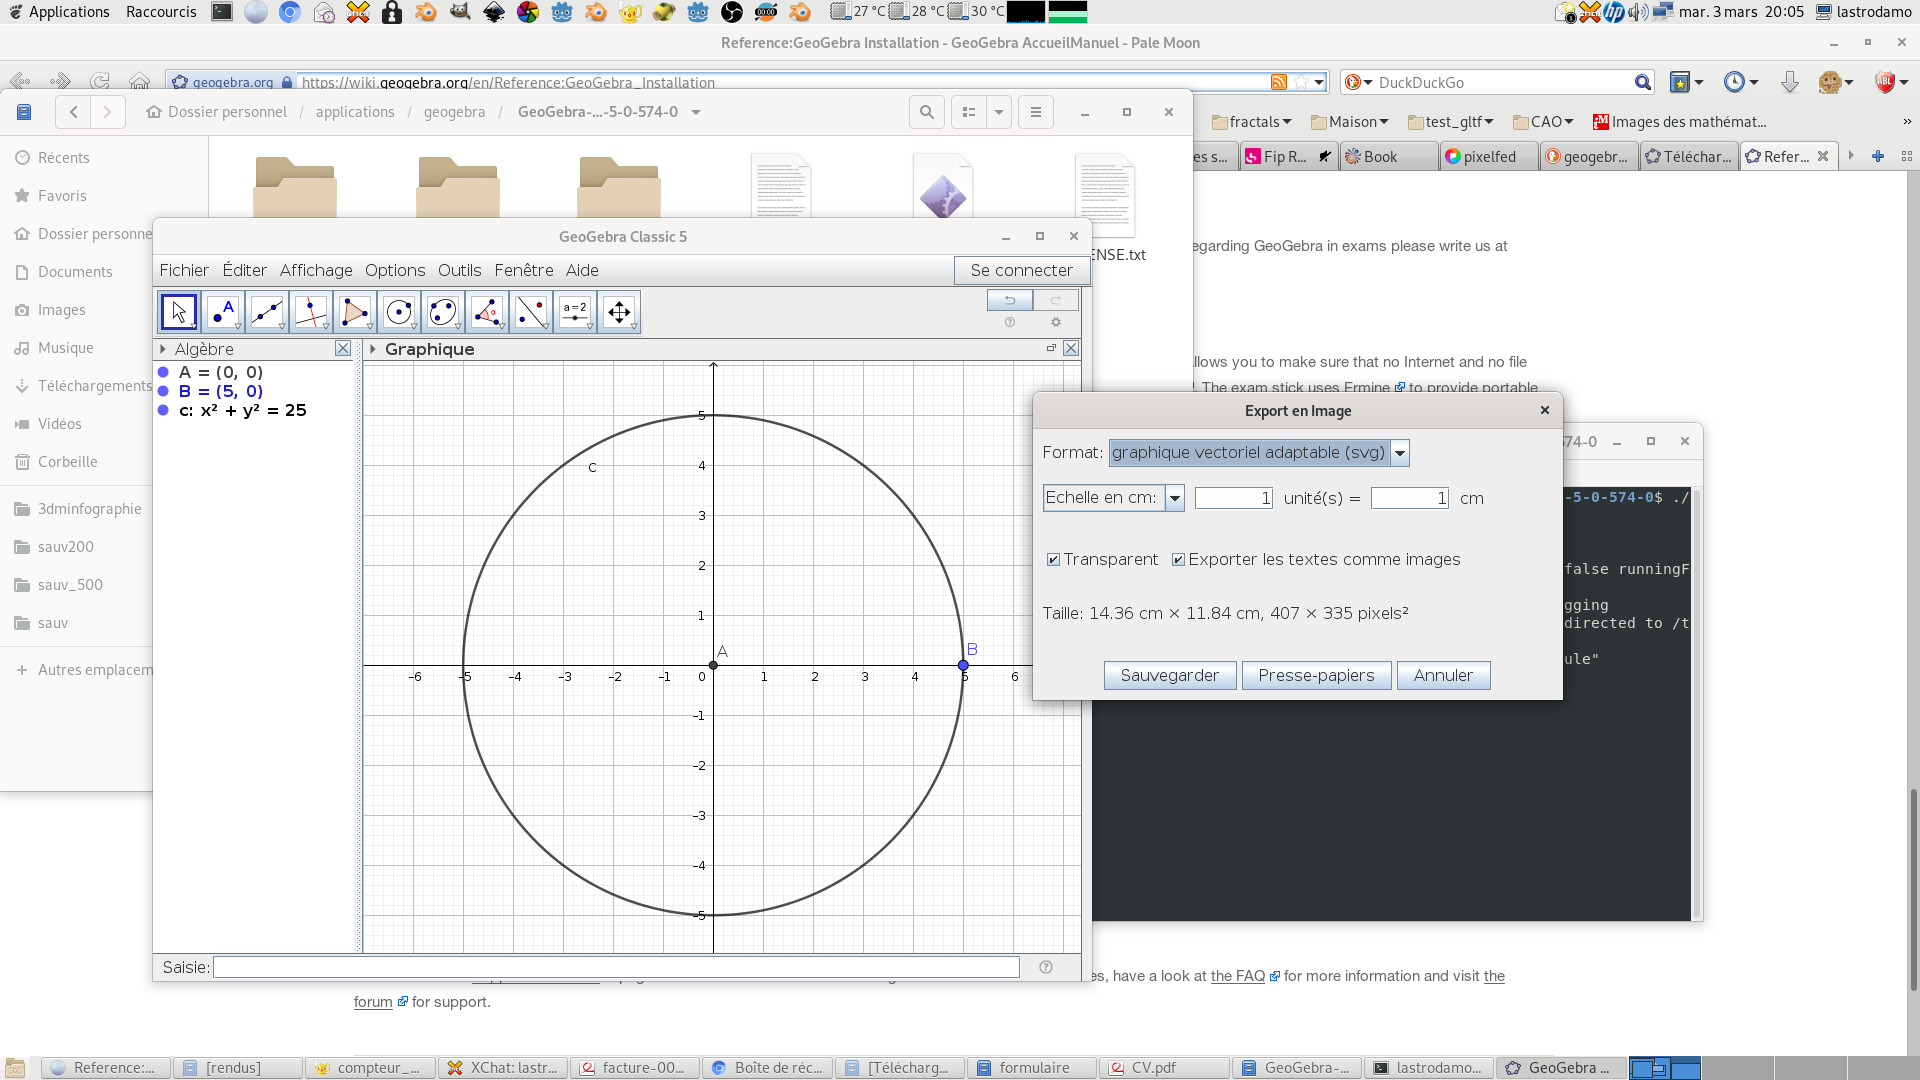Open the fractals bookmark folder

[x=1252, y=122]
